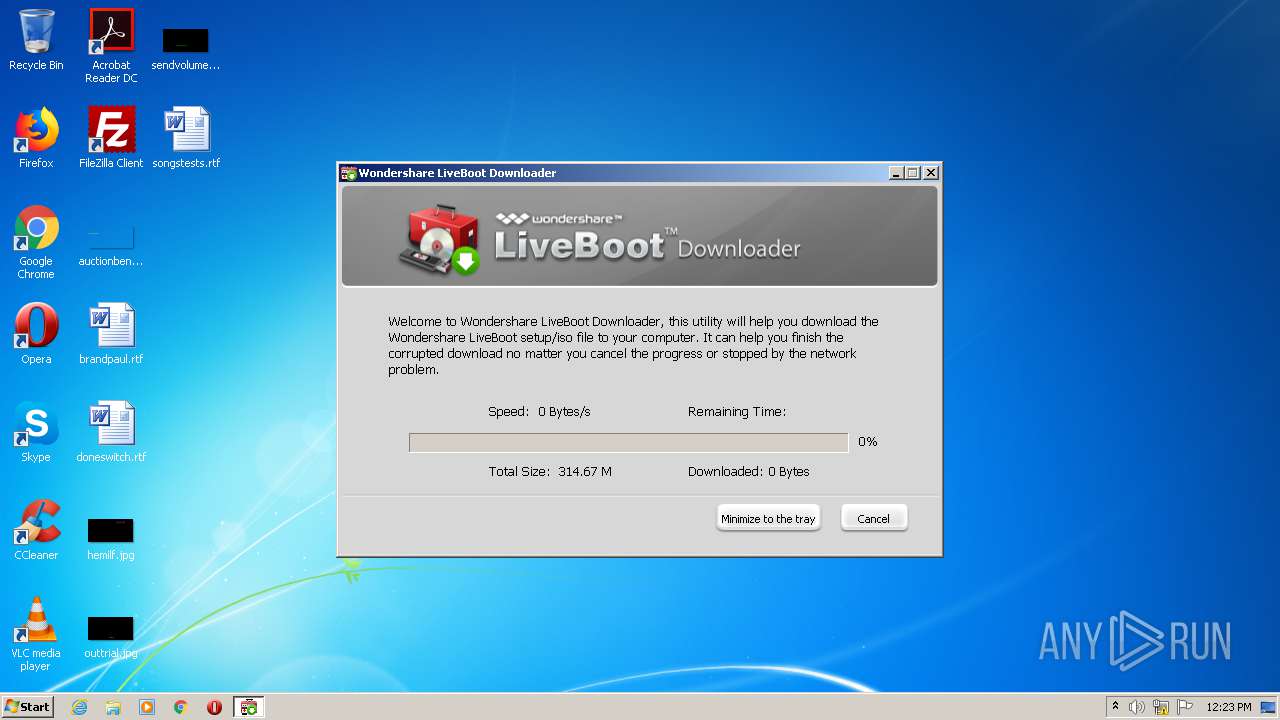Open the Recycle Bin desktop icon
The image size is (1280, 720).
pyautogui.click(x=36, y=40)
